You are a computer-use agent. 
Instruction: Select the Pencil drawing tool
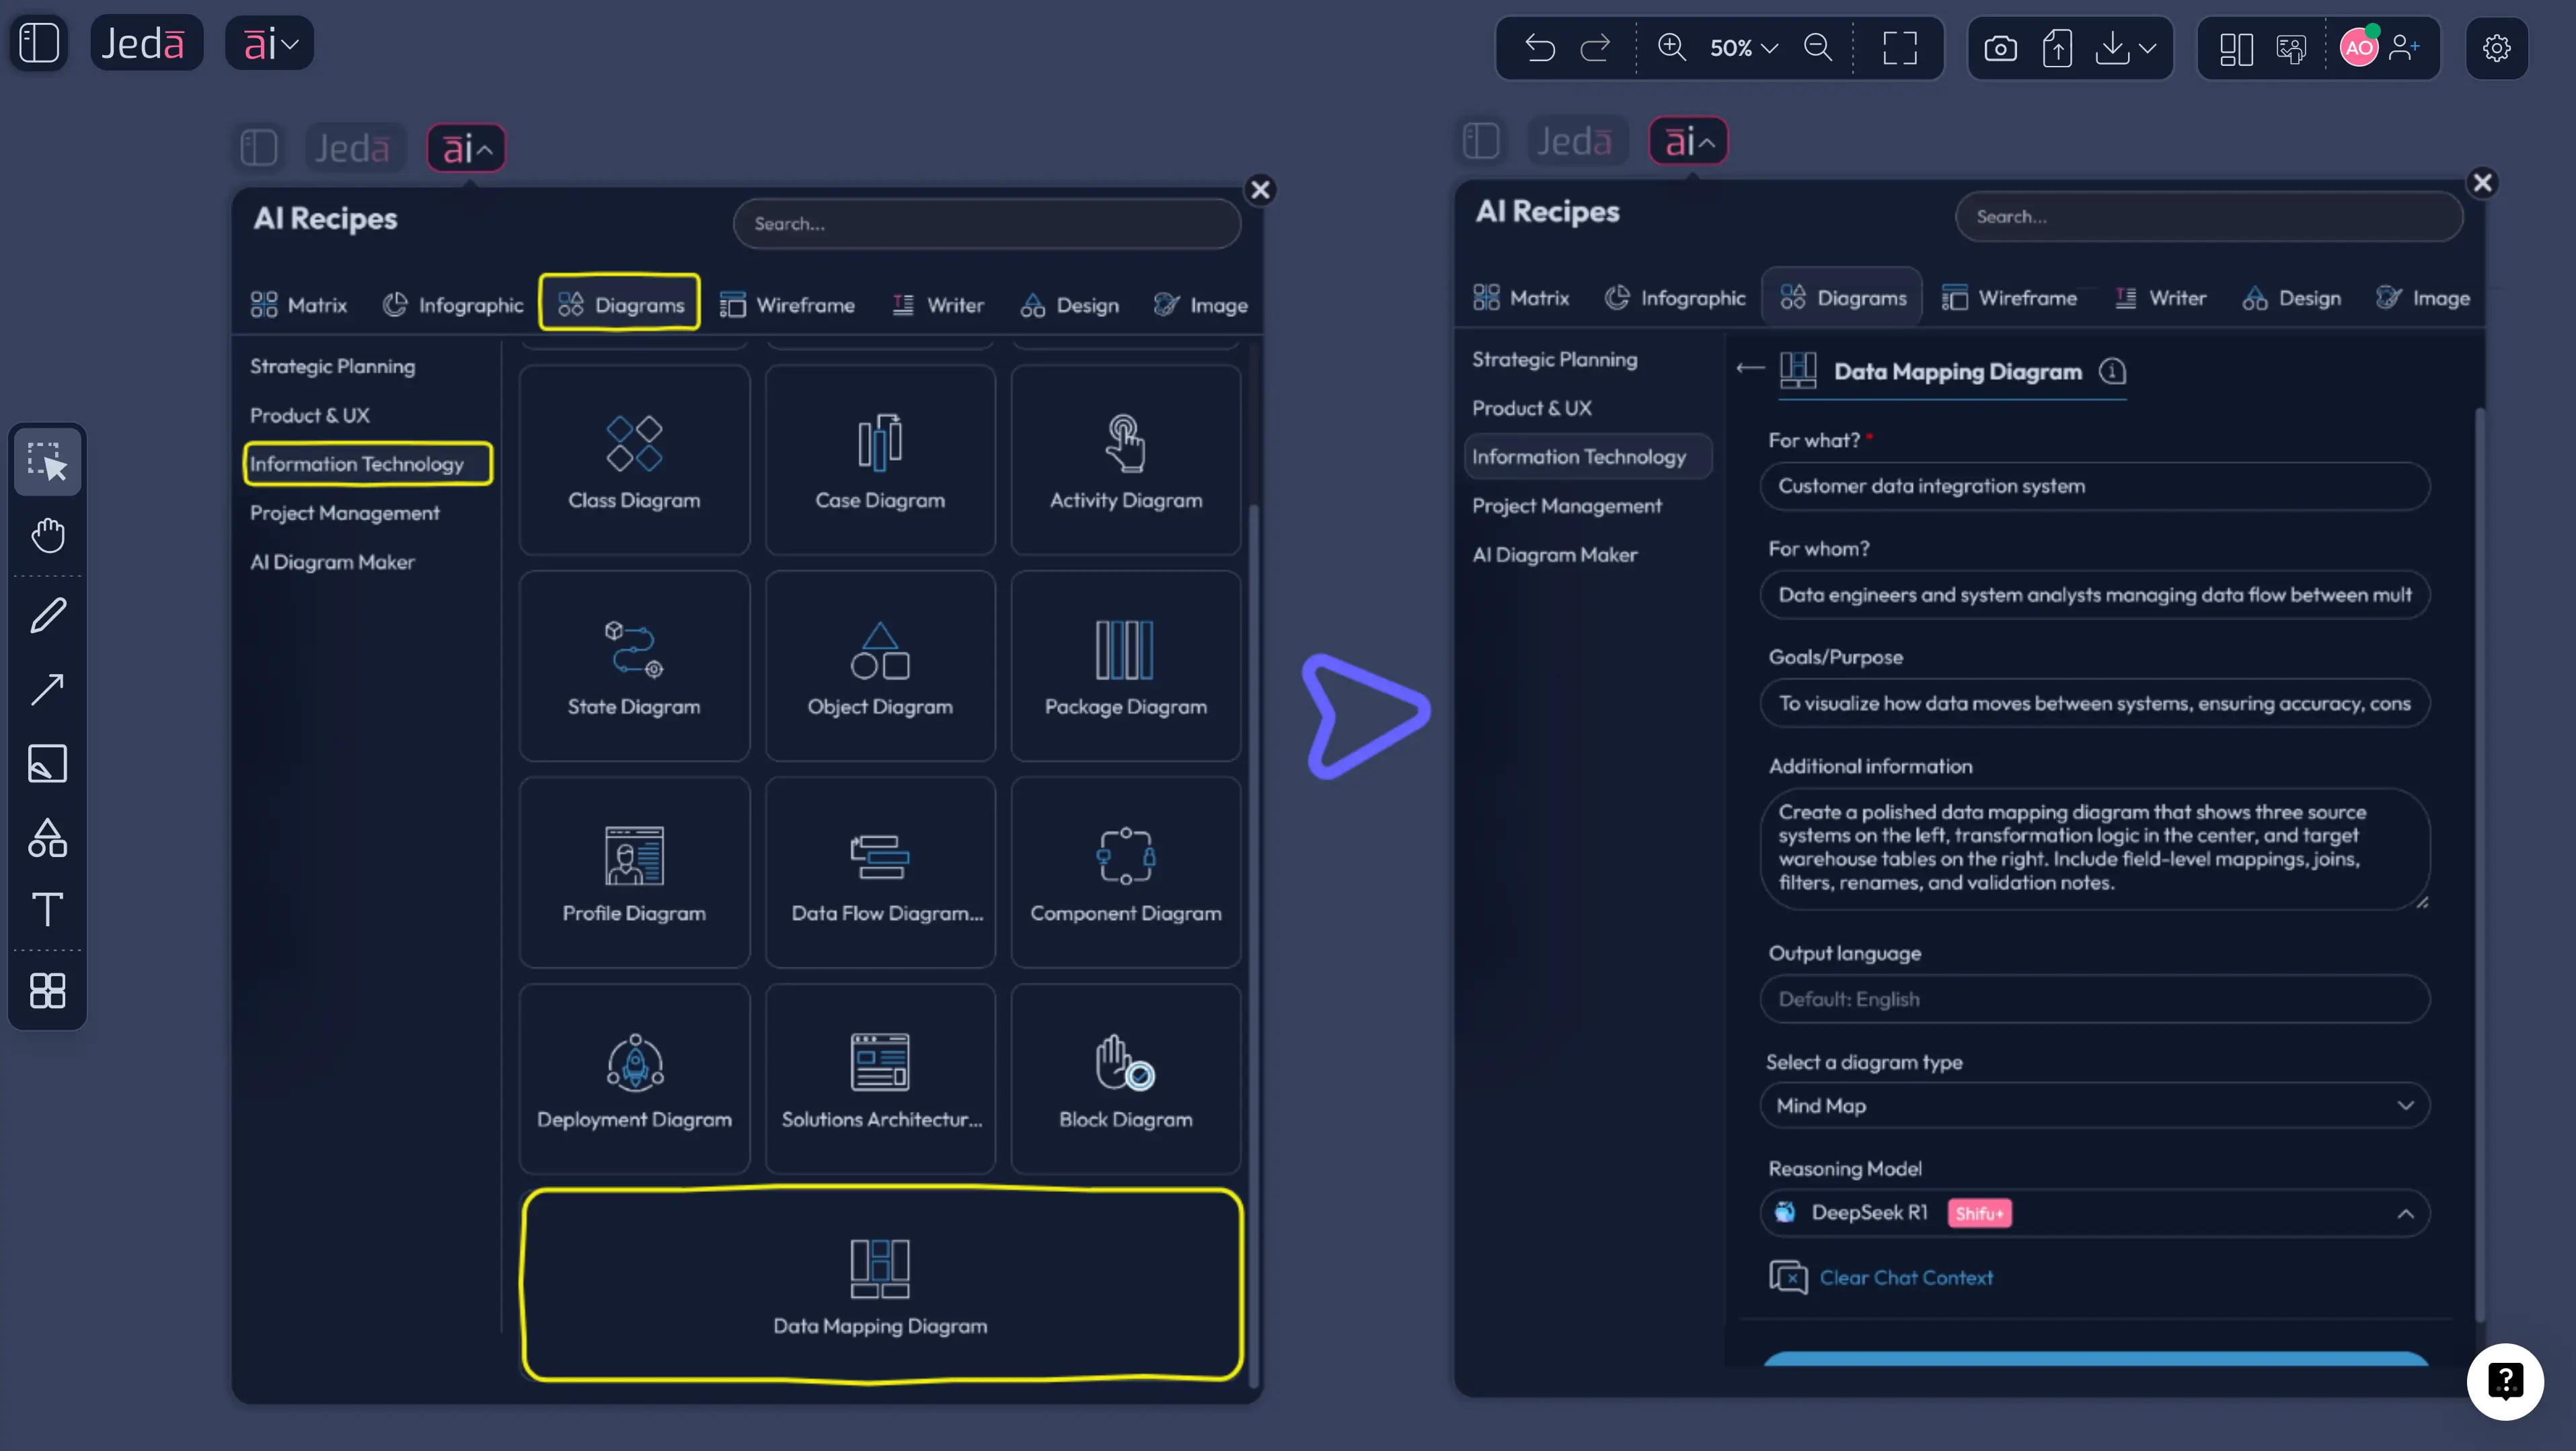pos(47,614)
